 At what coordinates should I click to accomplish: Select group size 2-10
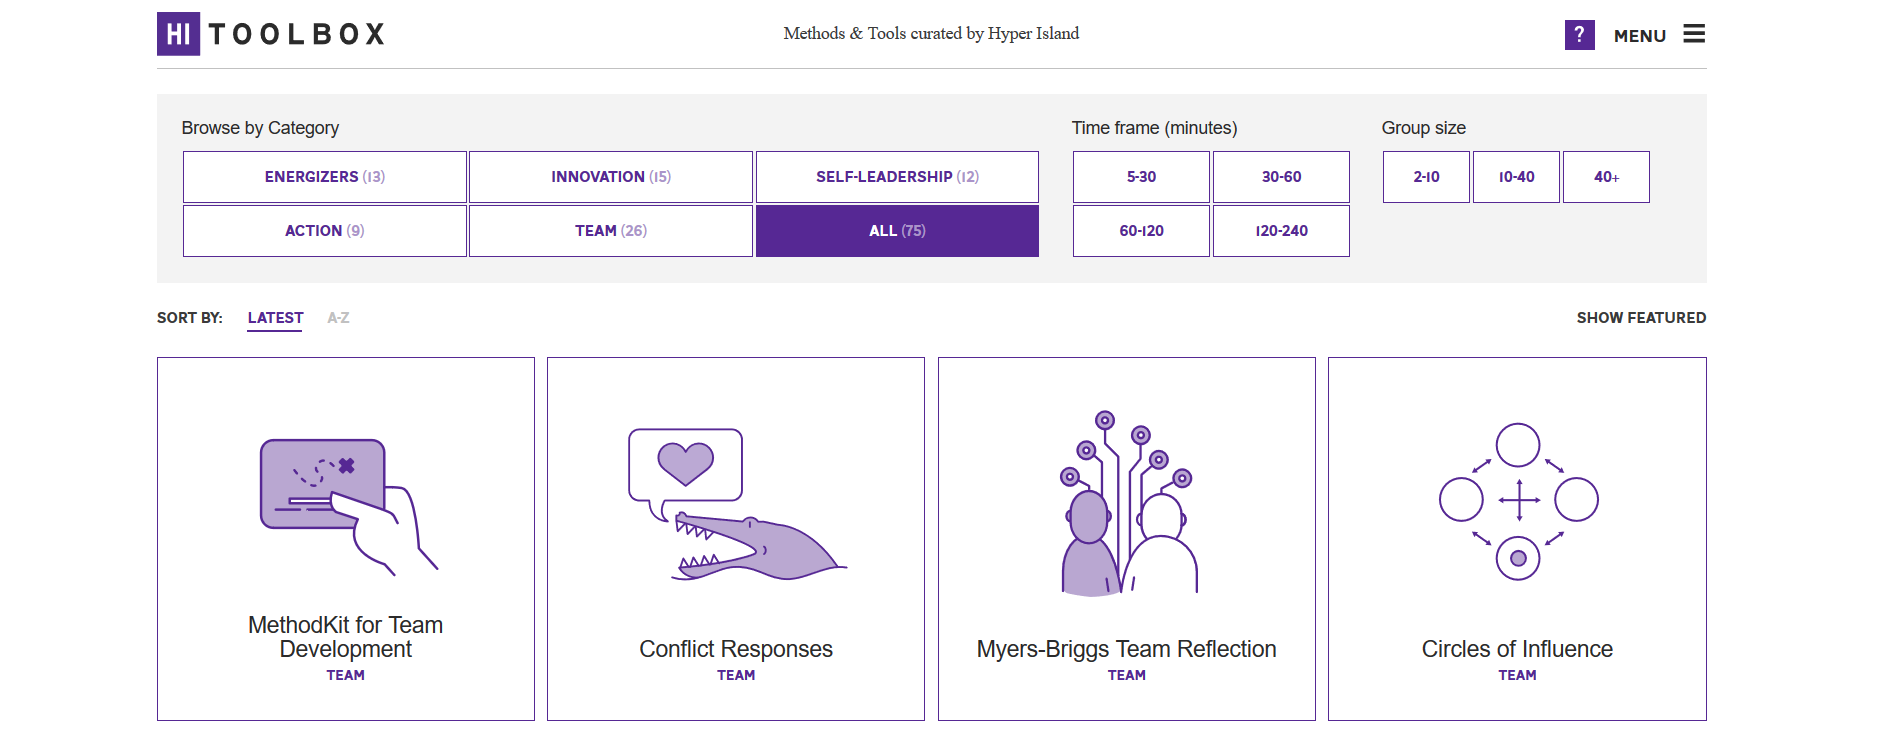coord(1426,177)
